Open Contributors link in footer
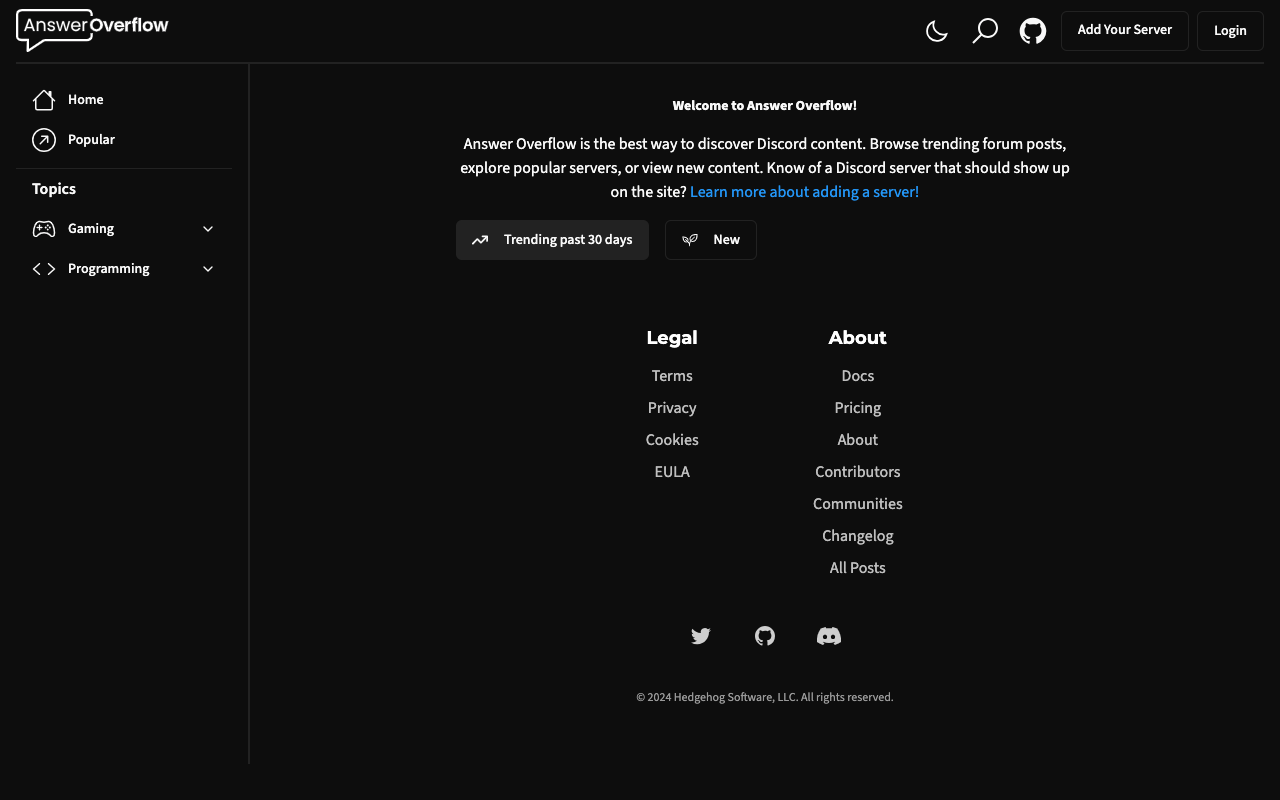 pyautogui.click(x=858, y=472)
